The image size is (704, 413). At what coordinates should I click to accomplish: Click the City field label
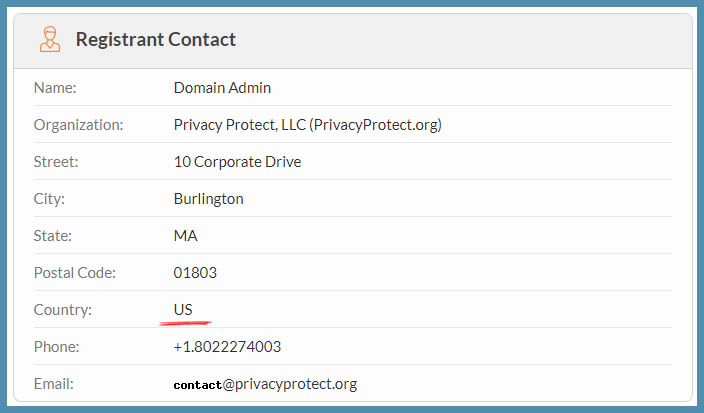pyautogui.click(x=49, y=199)
